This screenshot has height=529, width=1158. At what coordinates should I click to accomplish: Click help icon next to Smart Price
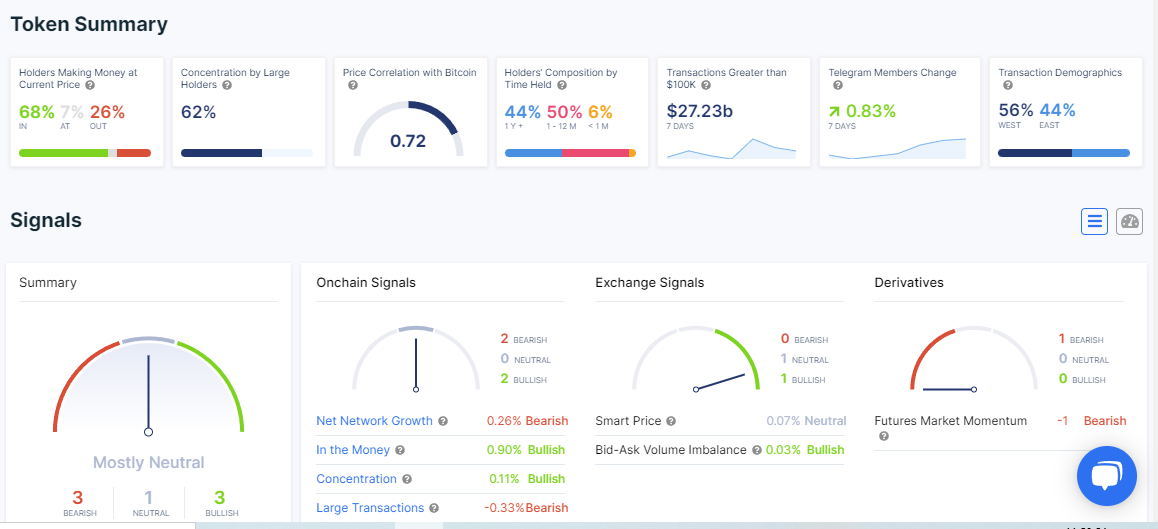tap(671, 422)
